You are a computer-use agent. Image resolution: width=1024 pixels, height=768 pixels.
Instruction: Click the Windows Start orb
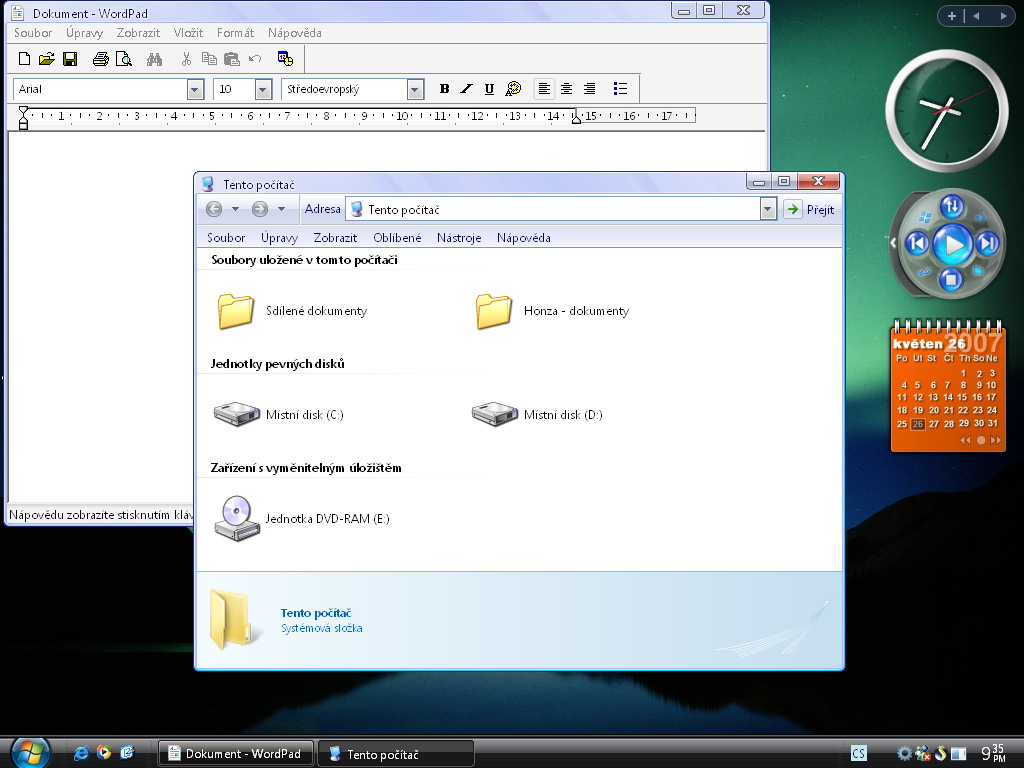30,752
